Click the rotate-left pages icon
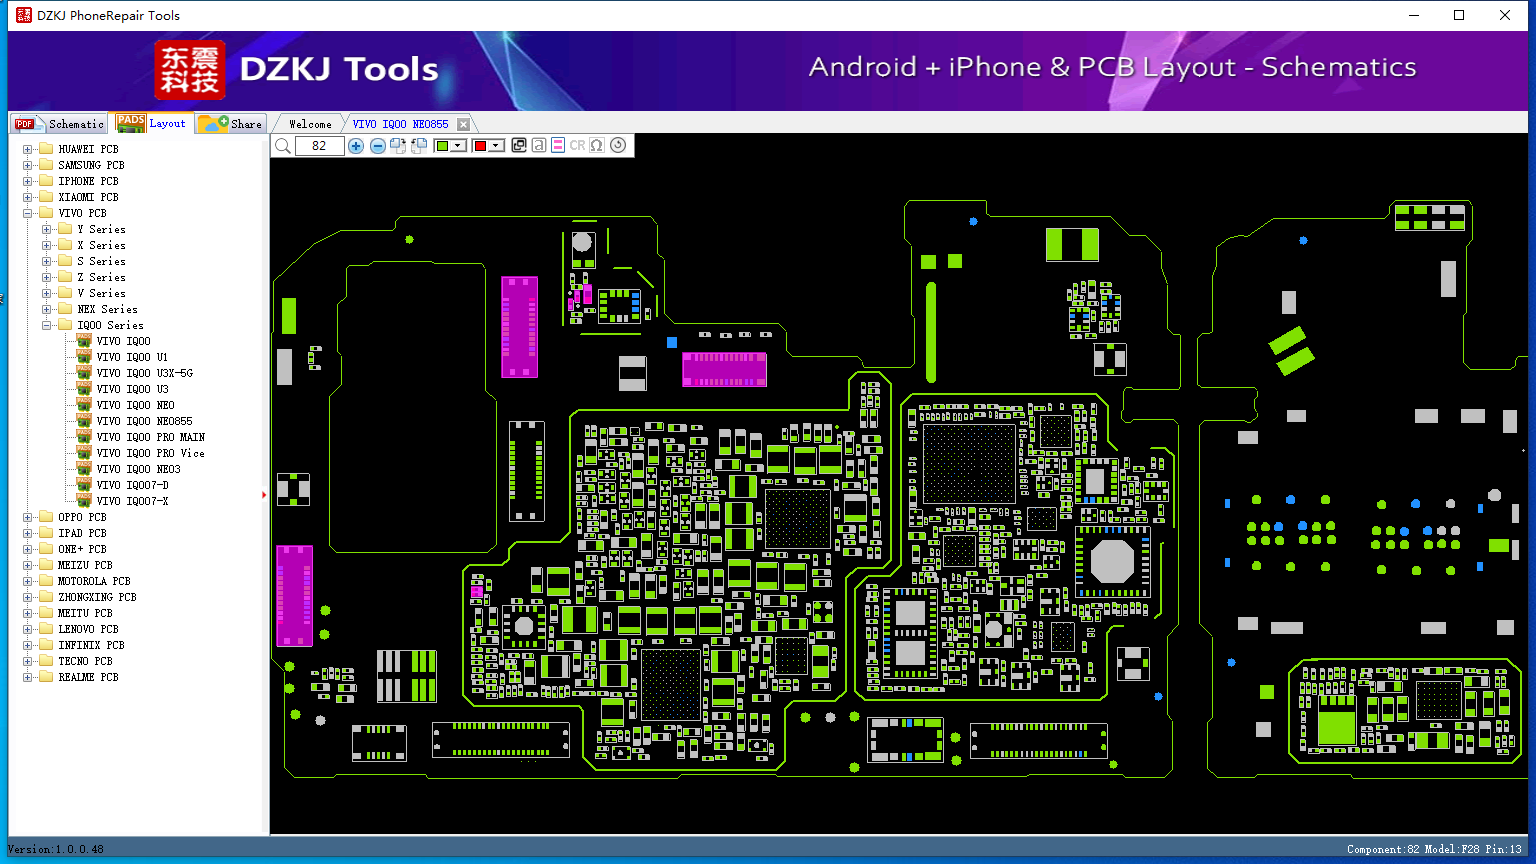The image size is (1536, 864). click(419, 146)
